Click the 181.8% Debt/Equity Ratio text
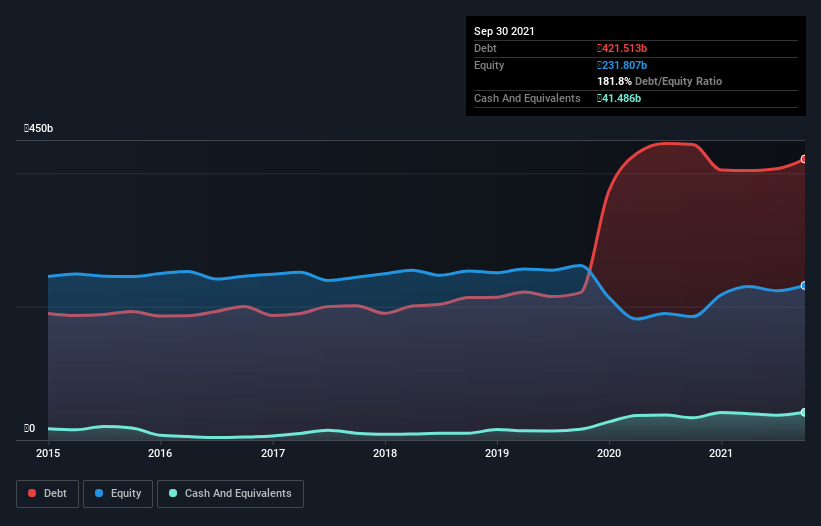821x526 pixels. [660, 82]
